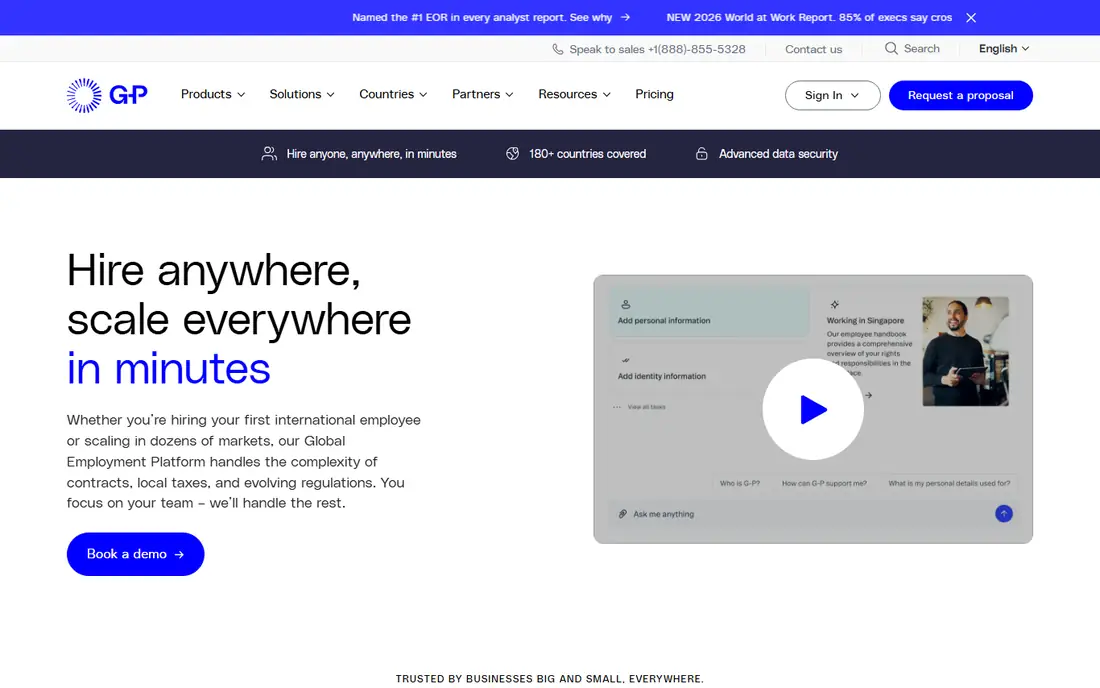The image size is (1100, 688).
Task: Click the 'Ask me anything' text
Action: 663,514
